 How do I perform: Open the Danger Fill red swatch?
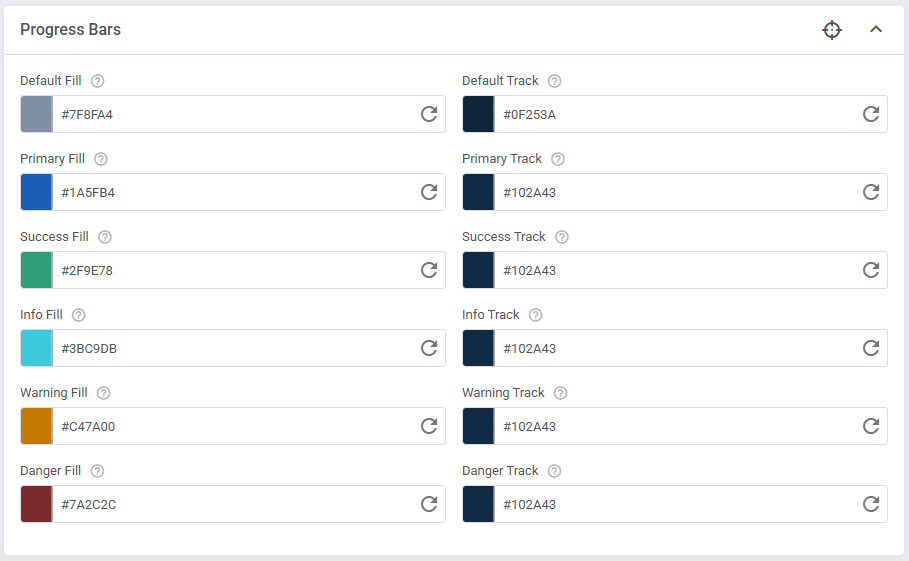[x=36, y=504]
